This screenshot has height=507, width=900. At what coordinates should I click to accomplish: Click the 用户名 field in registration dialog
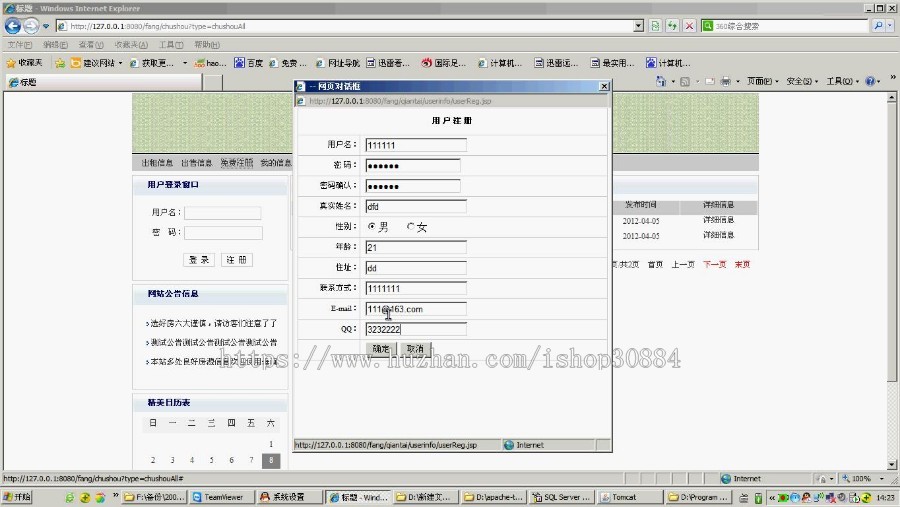416,145
